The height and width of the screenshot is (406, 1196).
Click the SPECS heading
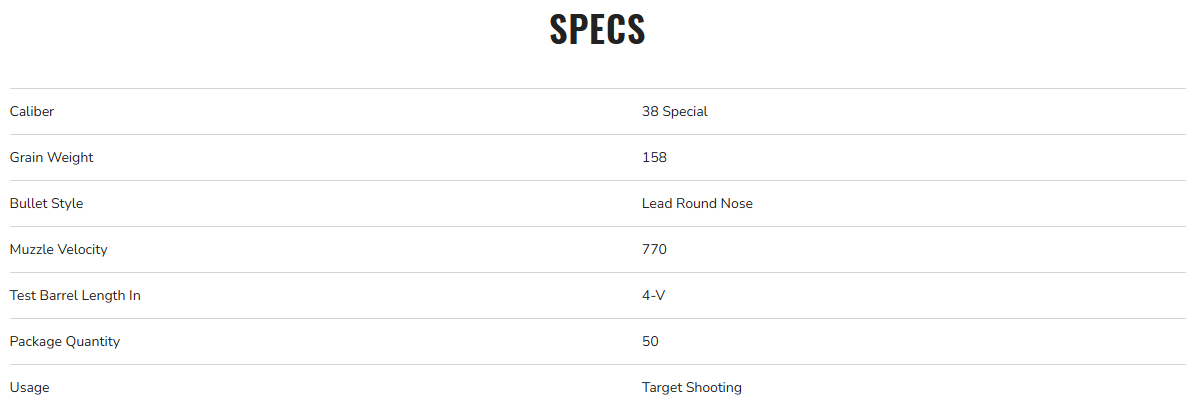597,30
